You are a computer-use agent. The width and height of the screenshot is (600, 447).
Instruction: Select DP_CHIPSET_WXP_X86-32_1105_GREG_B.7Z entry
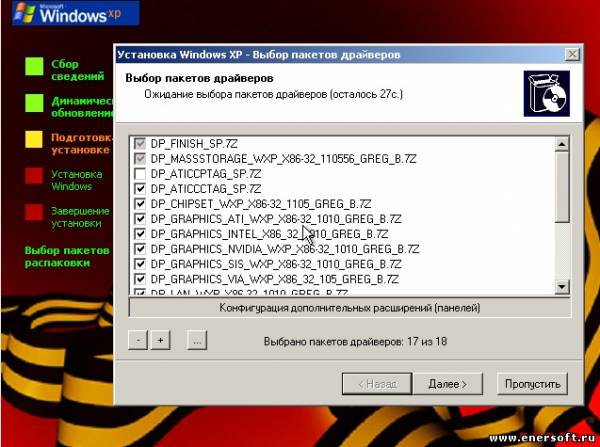(261, 204)
